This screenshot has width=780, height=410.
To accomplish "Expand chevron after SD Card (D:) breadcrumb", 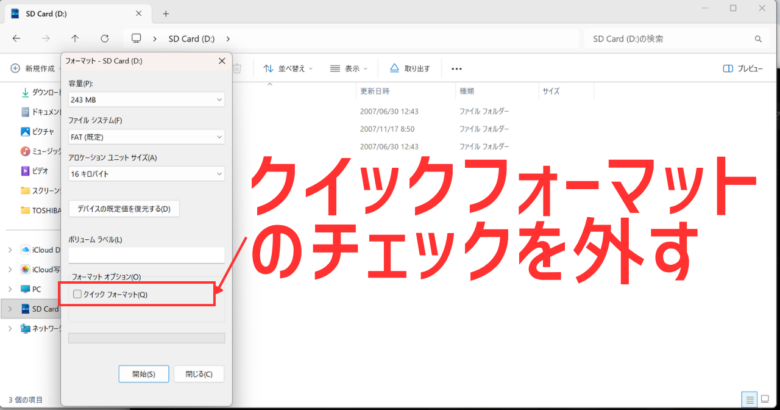I will coord(228,39).
